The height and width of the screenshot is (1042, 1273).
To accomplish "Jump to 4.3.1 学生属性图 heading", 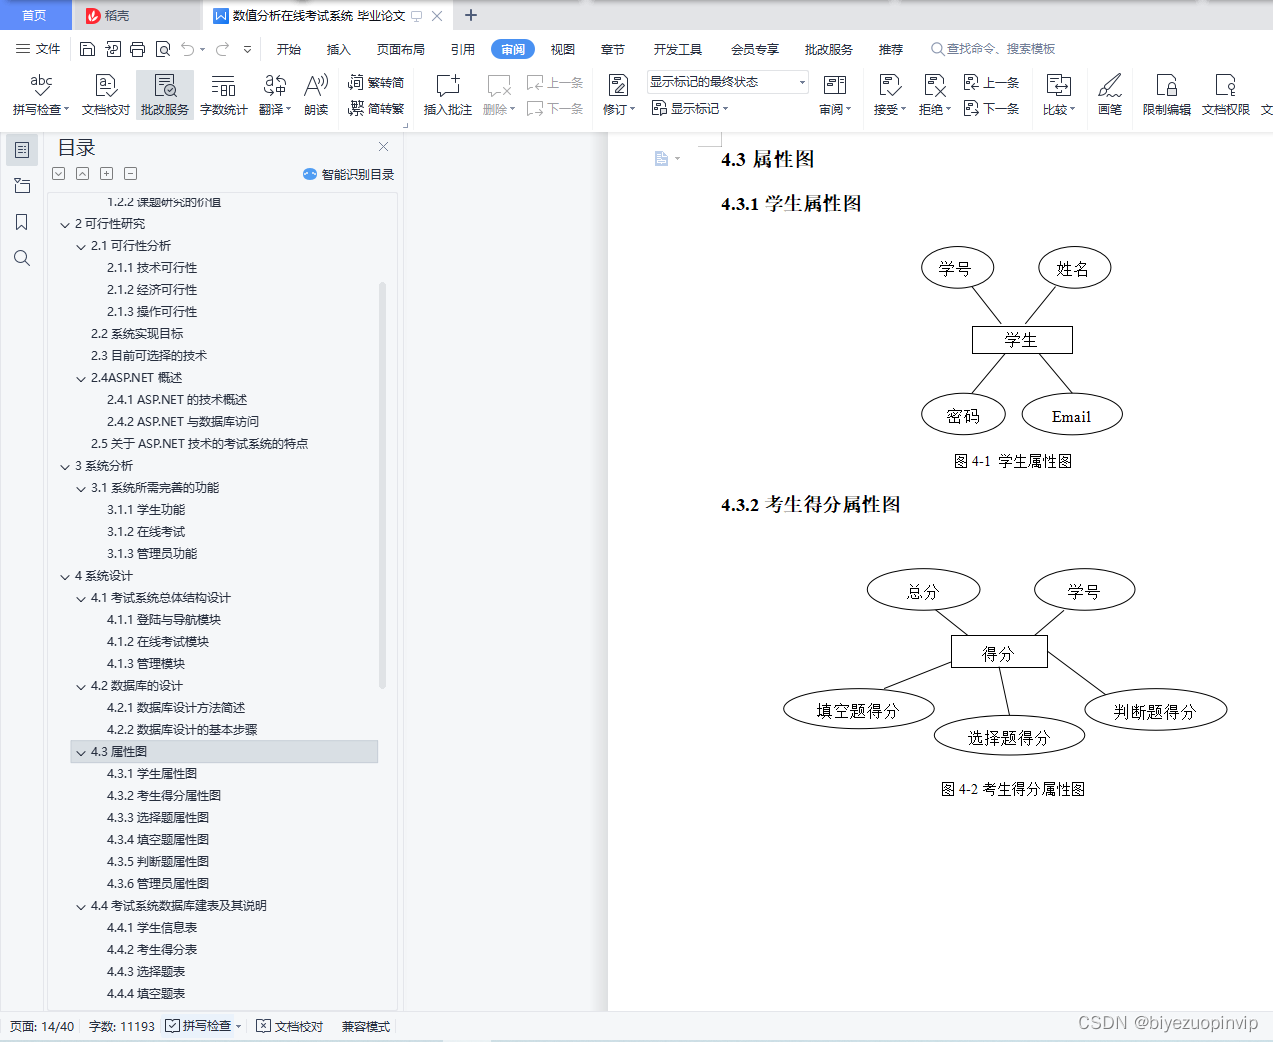I will point(152,774).
